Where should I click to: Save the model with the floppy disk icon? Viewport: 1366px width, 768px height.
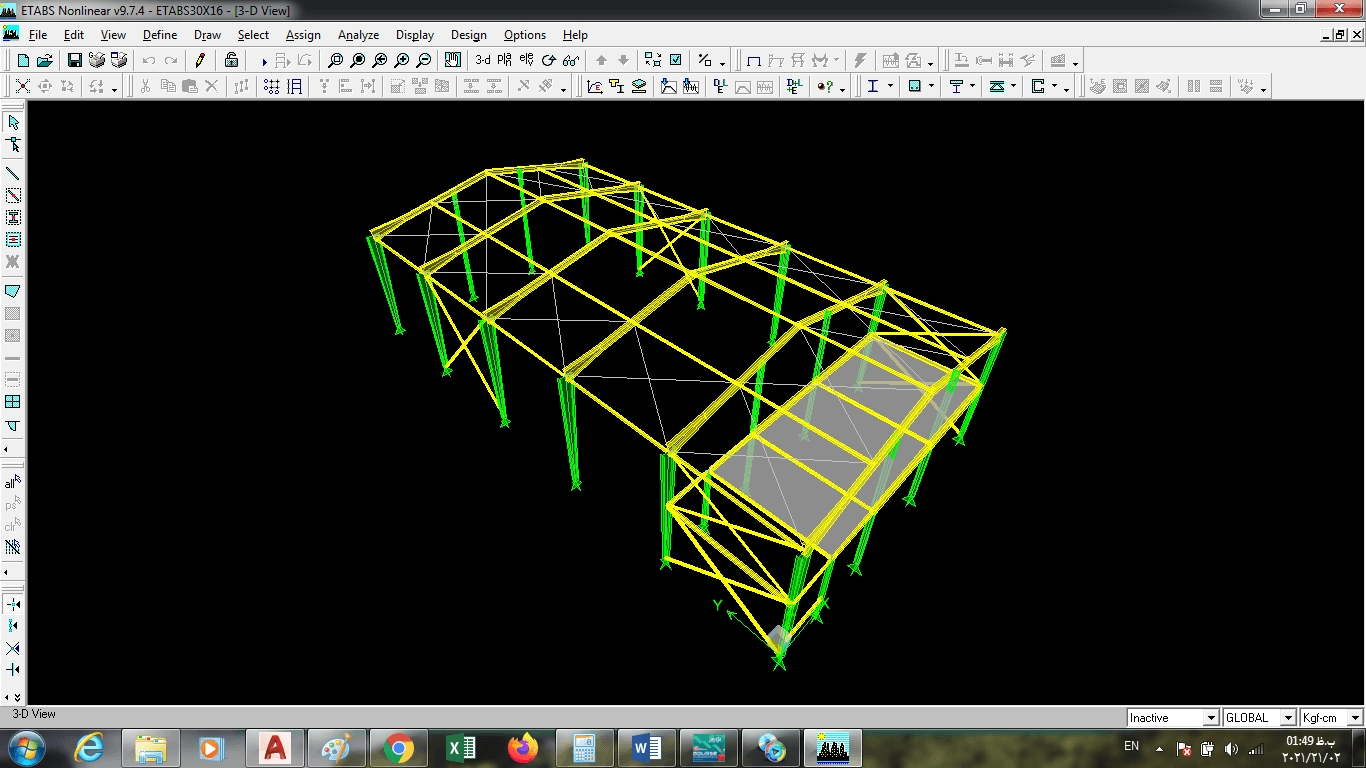pyautogui.click(x=75, y=60)
